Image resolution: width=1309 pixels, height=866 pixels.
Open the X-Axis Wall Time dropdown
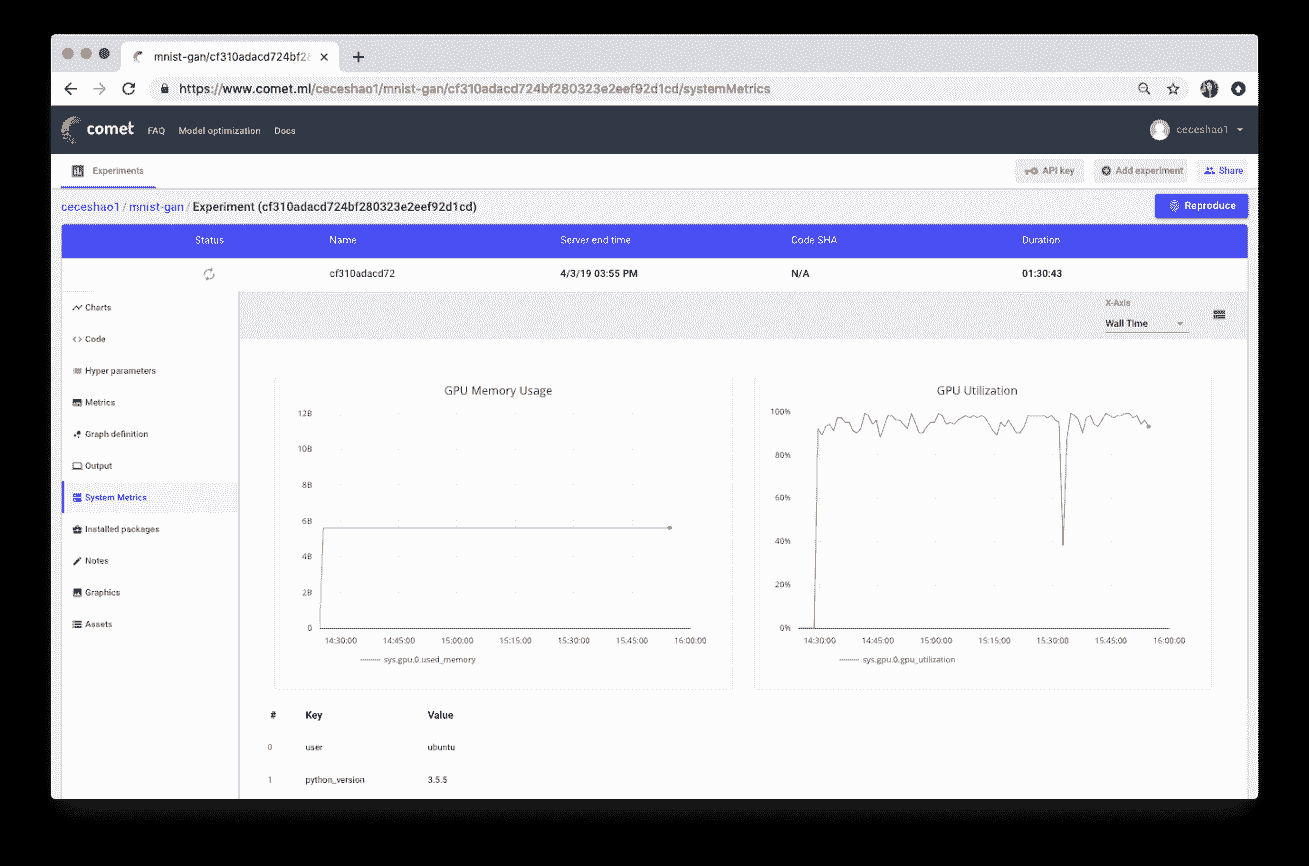tap(1145, 324)
